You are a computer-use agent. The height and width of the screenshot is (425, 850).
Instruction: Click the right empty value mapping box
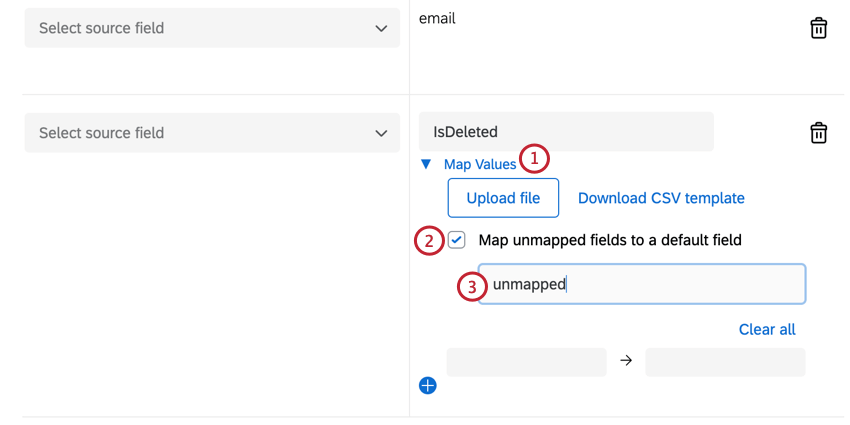725,362
